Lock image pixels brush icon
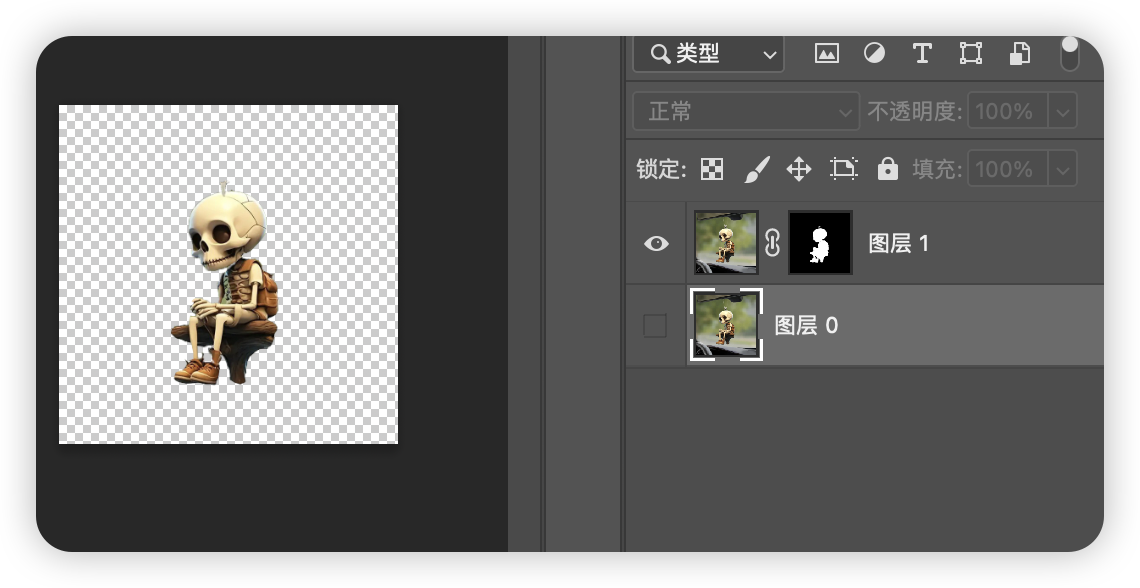Viewport: 1140px width, 588px height. [756, 169]
